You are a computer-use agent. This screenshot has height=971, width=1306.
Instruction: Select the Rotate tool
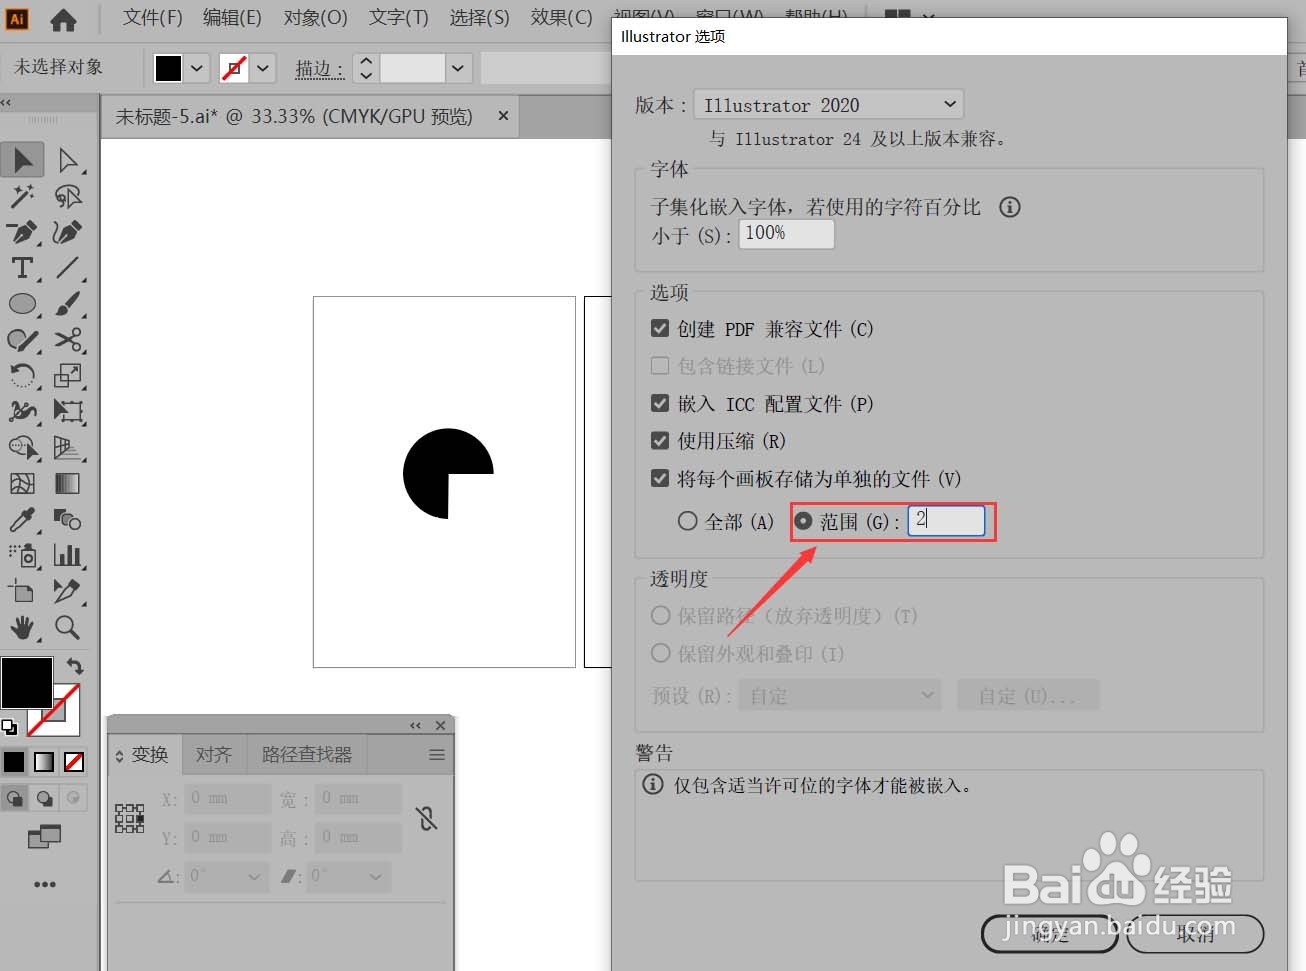[x=22, y=376]
